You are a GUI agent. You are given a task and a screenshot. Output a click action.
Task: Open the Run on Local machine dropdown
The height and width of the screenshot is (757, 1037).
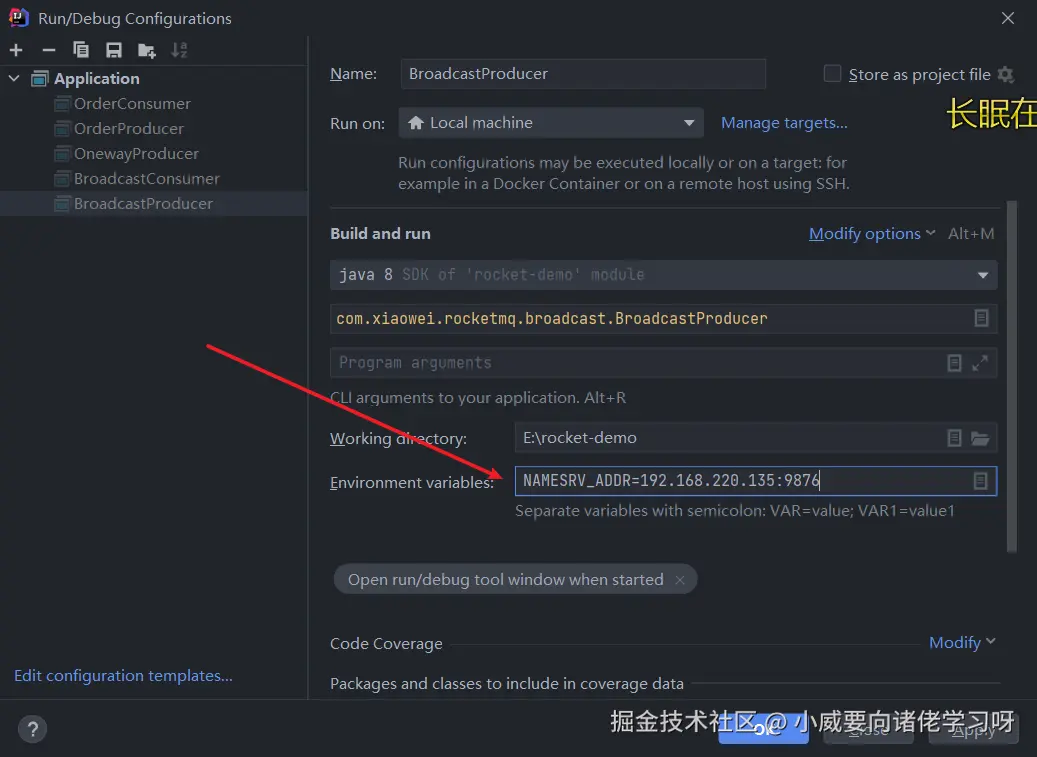click(x=551, y=123)
